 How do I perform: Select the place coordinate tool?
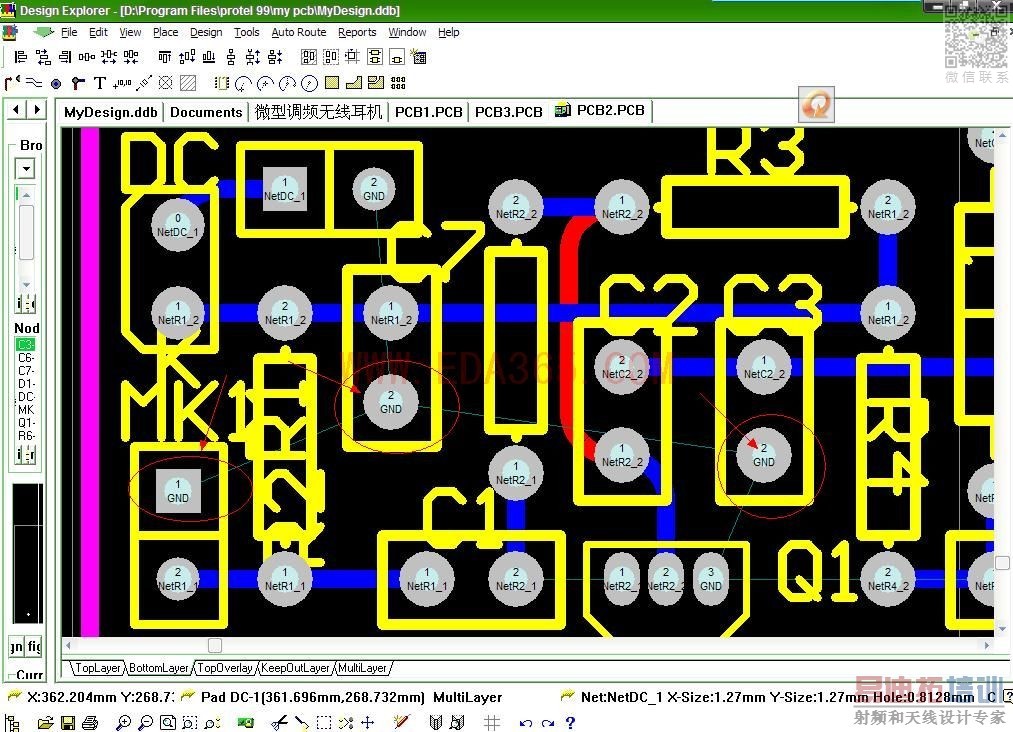point(121,83)
